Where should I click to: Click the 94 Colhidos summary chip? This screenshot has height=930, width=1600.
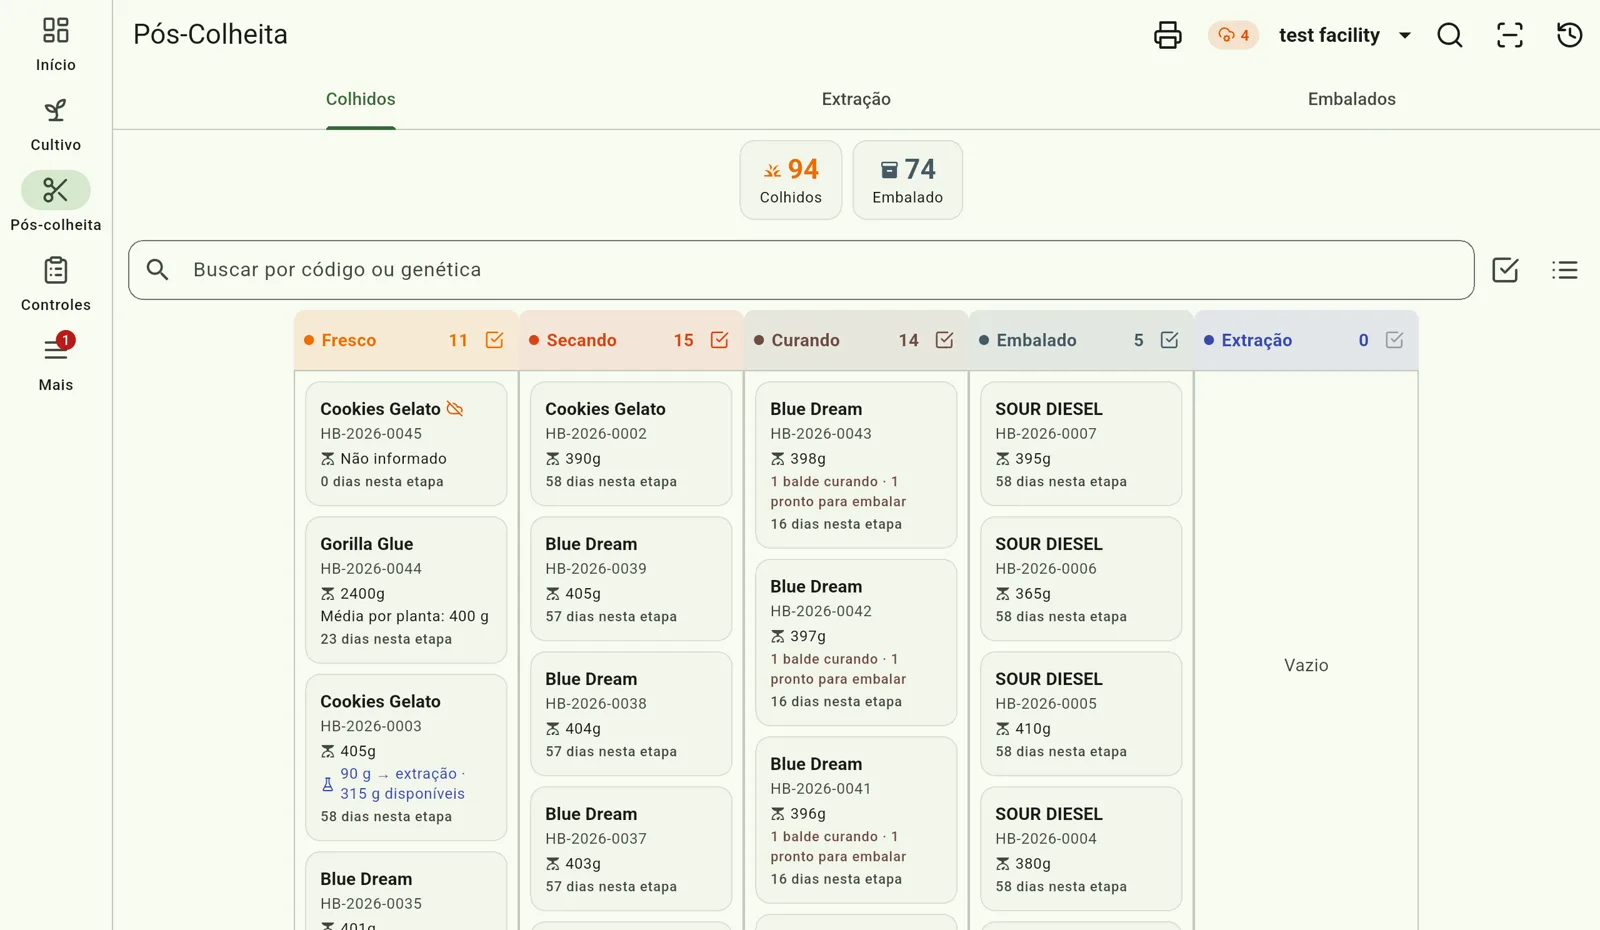click(x=791, y=180)
